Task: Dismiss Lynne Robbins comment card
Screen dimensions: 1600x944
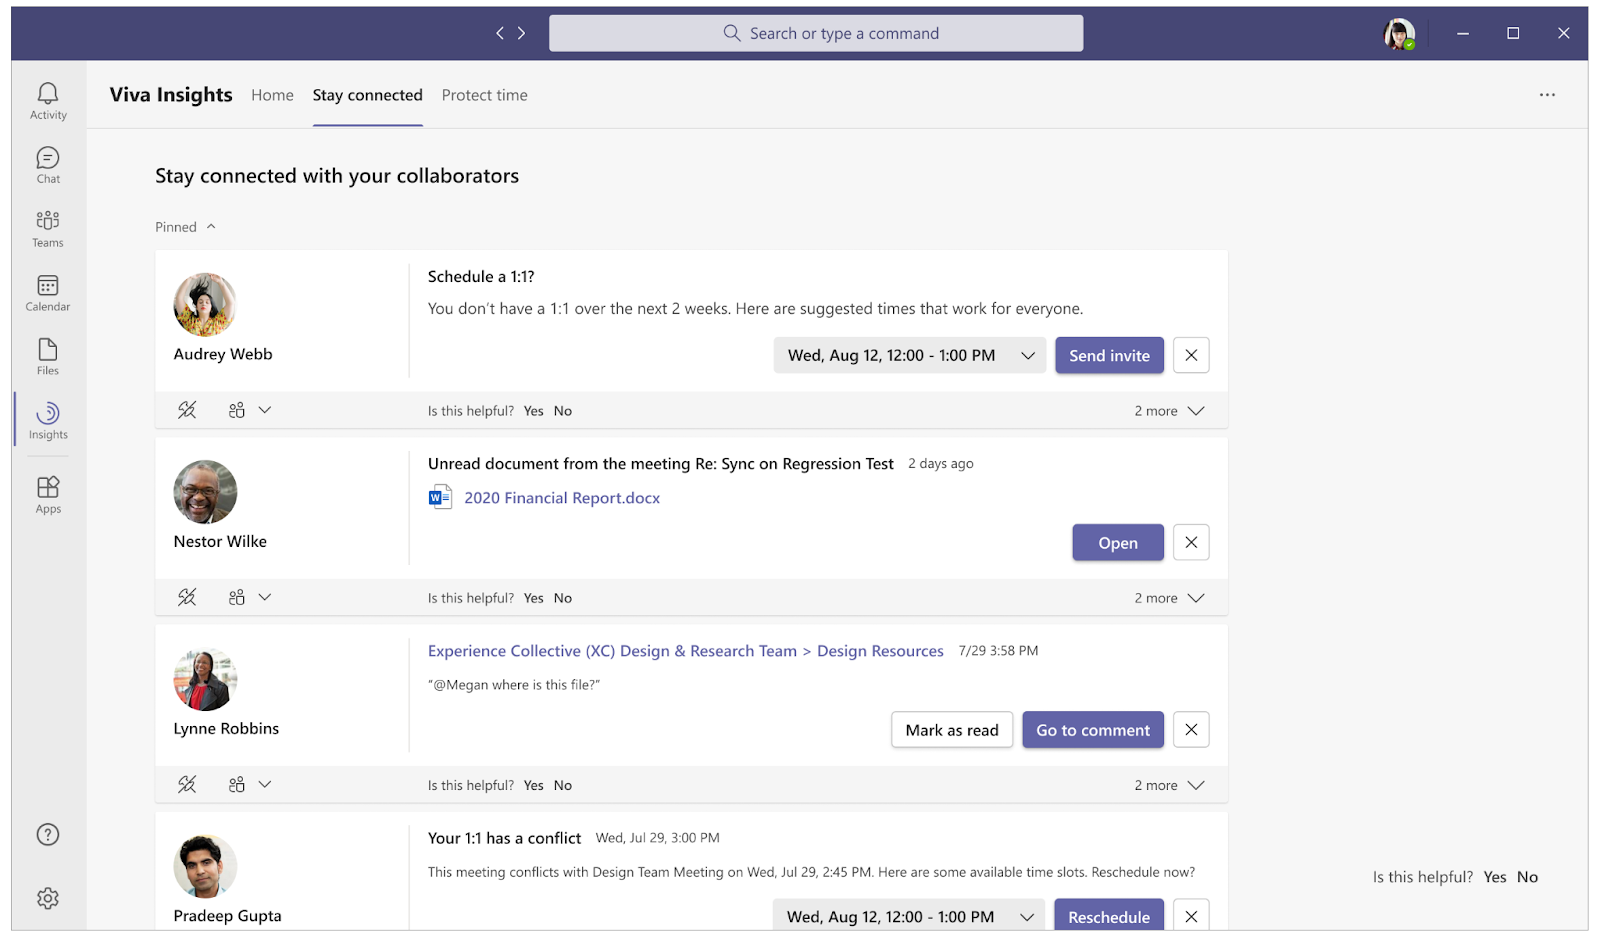Action: 1191,729
